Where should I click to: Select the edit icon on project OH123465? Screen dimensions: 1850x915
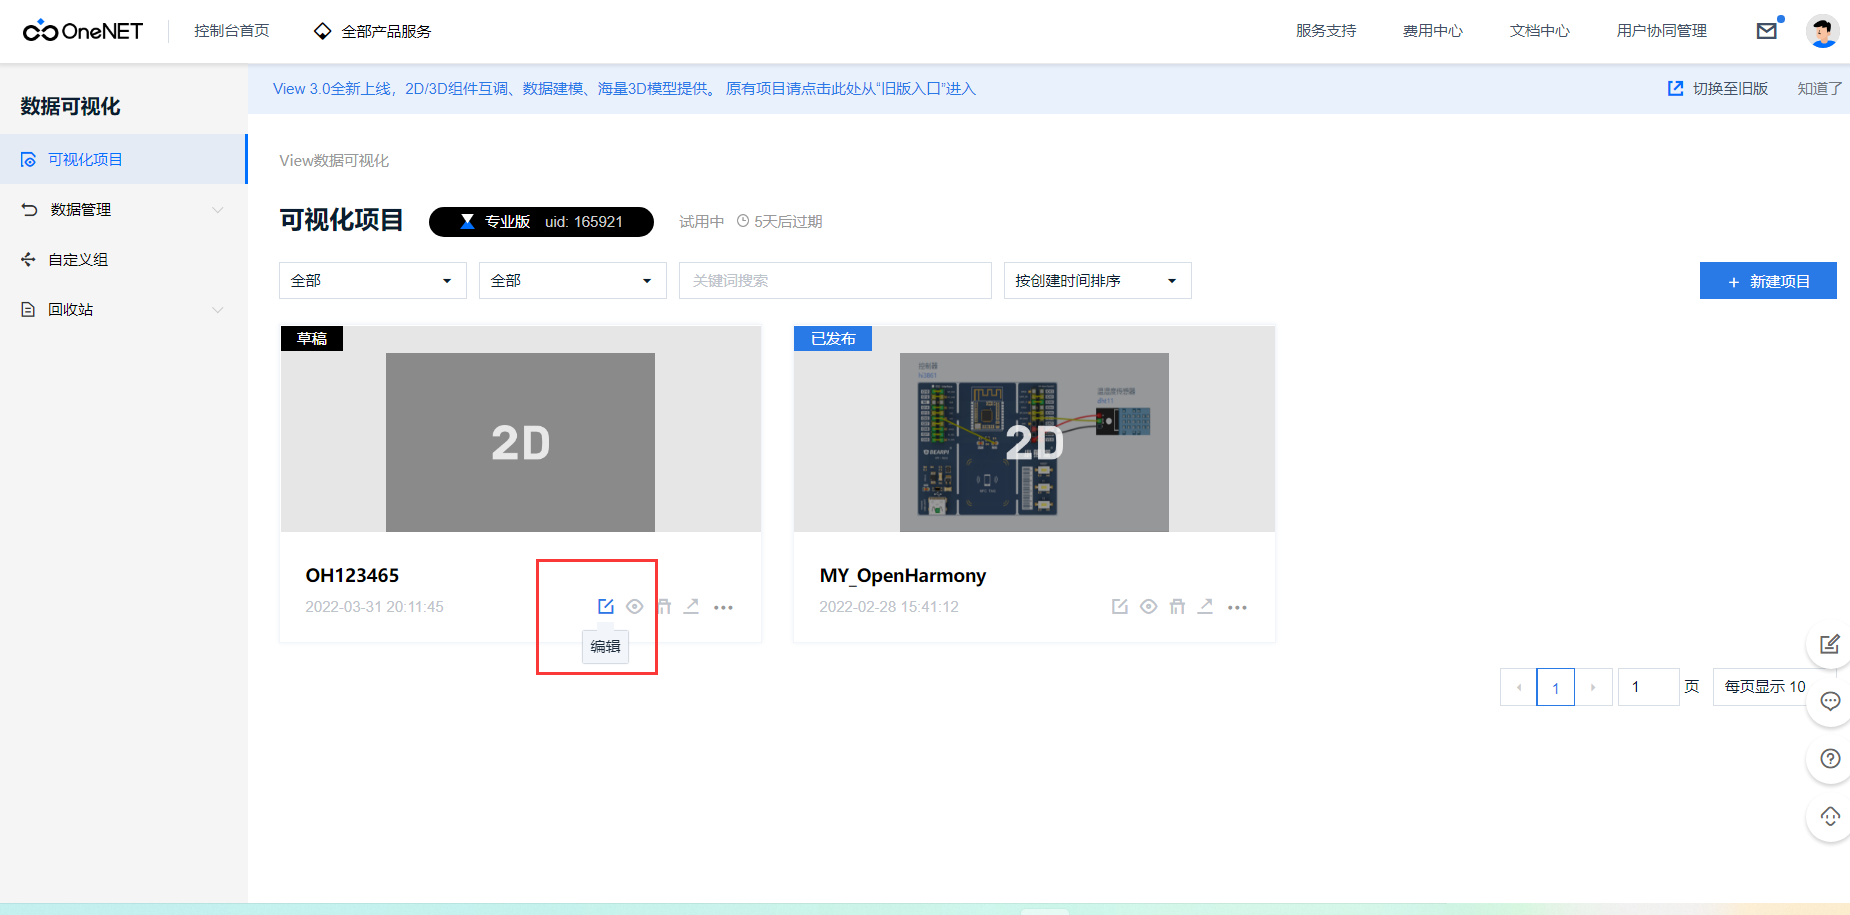[x=606, y=606]
